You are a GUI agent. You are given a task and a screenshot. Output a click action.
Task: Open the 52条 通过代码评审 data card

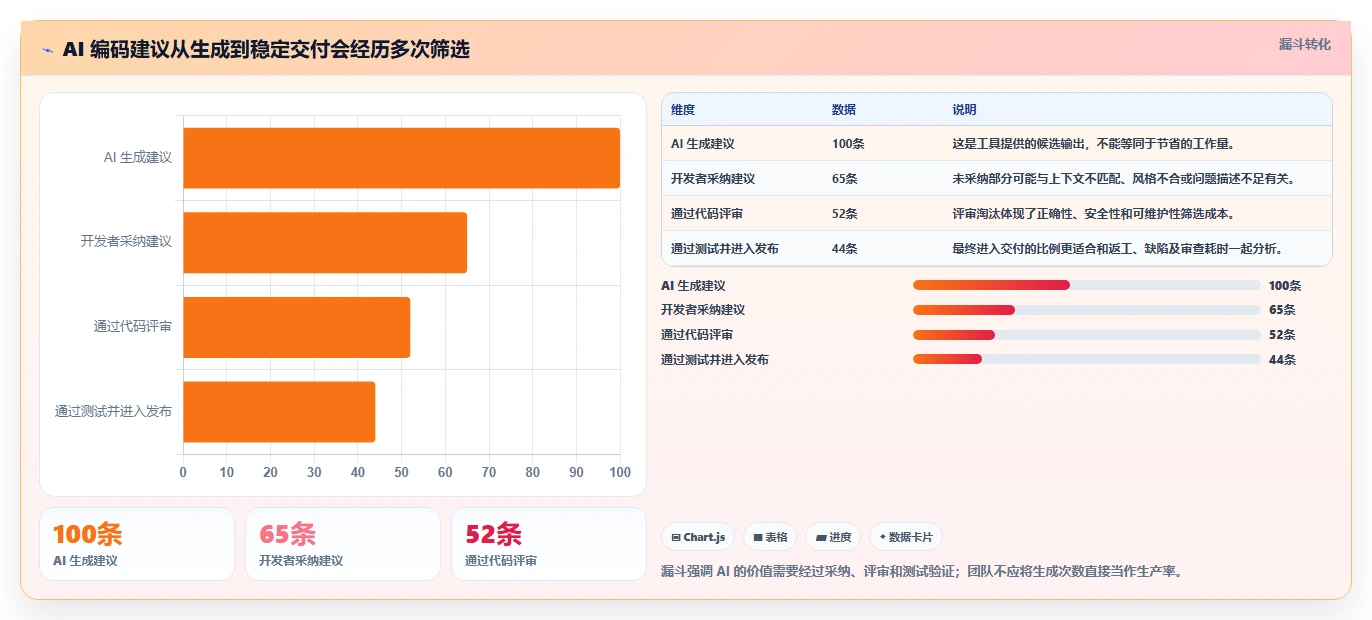(x=549, y=544)
